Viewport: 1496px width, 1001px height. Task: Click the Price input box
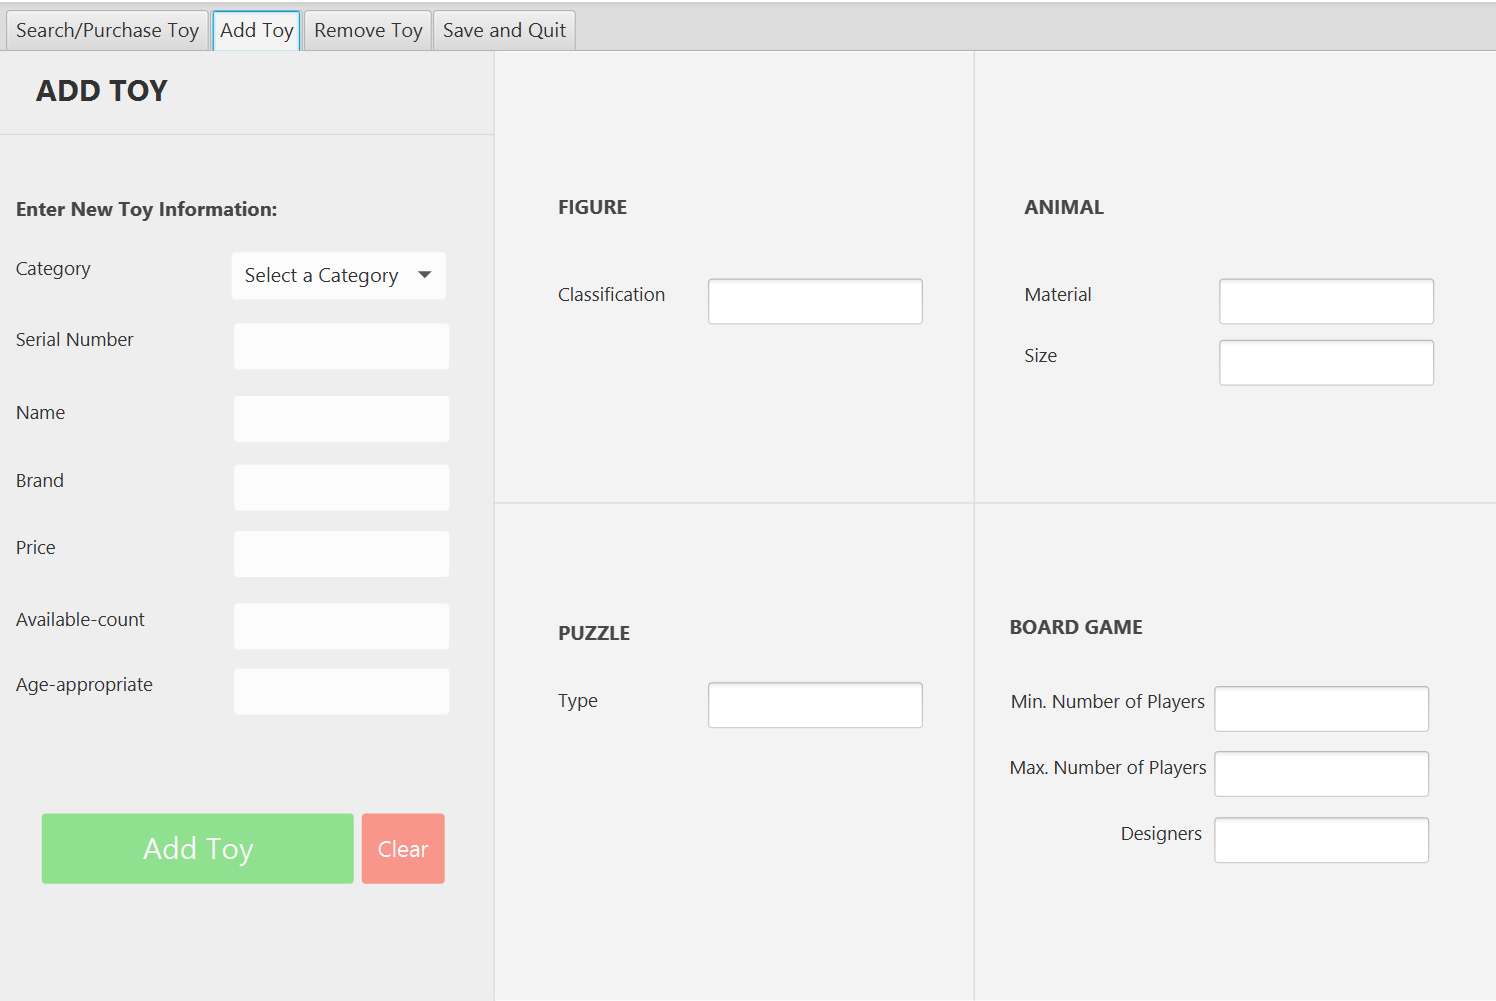point(342,554)
